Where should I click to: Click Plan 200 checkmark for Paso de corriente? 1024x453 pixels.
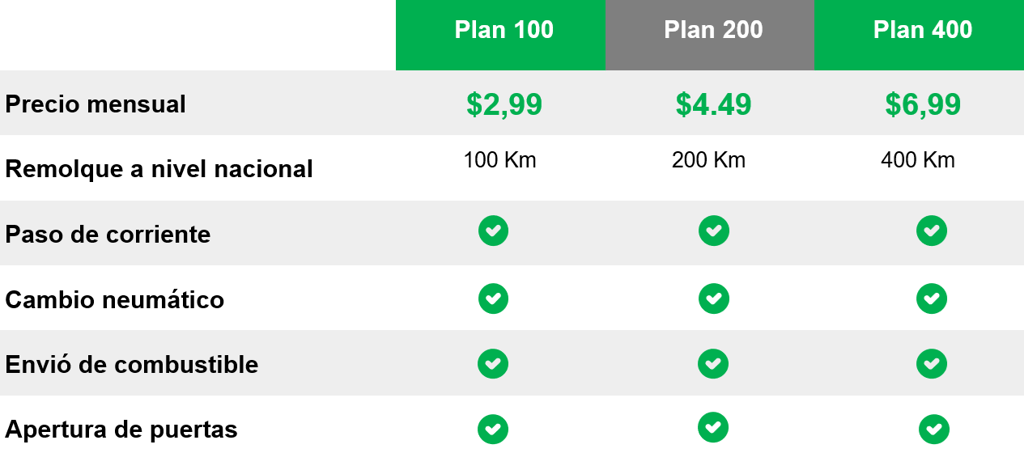713,231
